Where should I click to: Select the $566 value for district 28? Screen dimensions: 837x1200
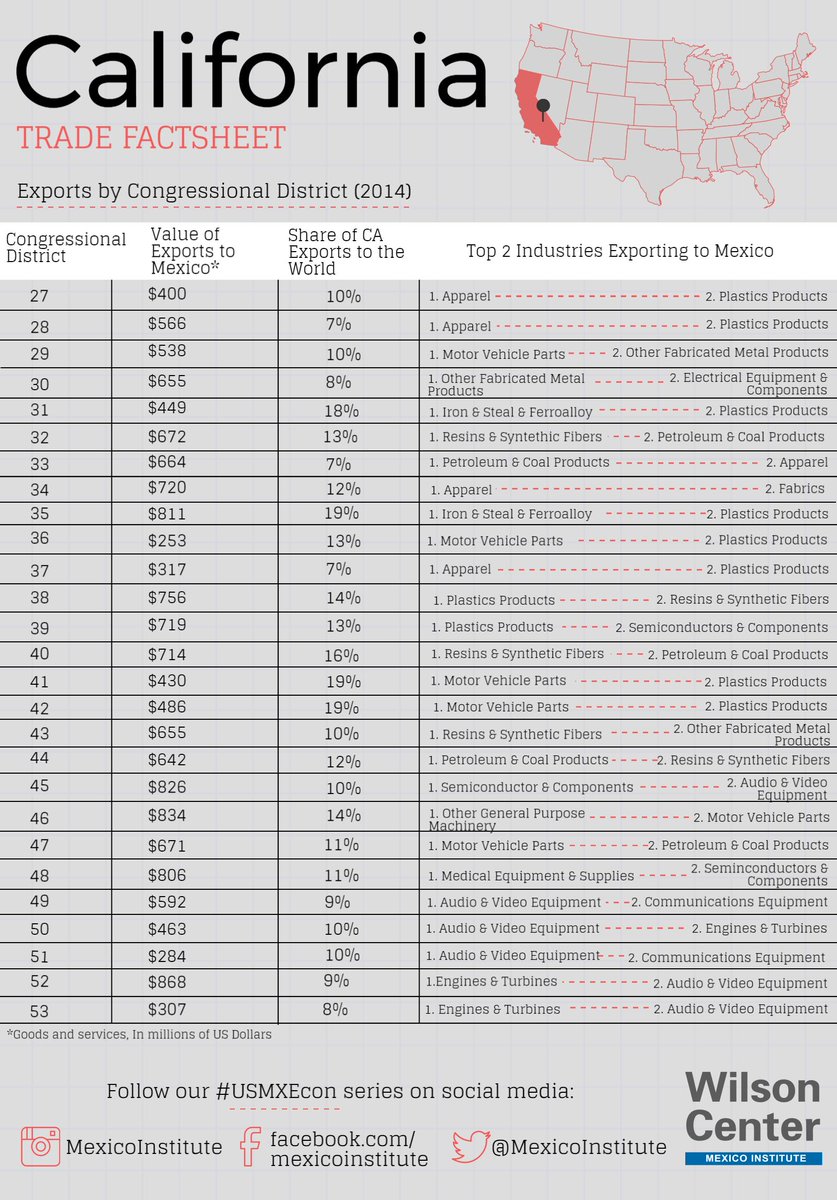[167, 324]
